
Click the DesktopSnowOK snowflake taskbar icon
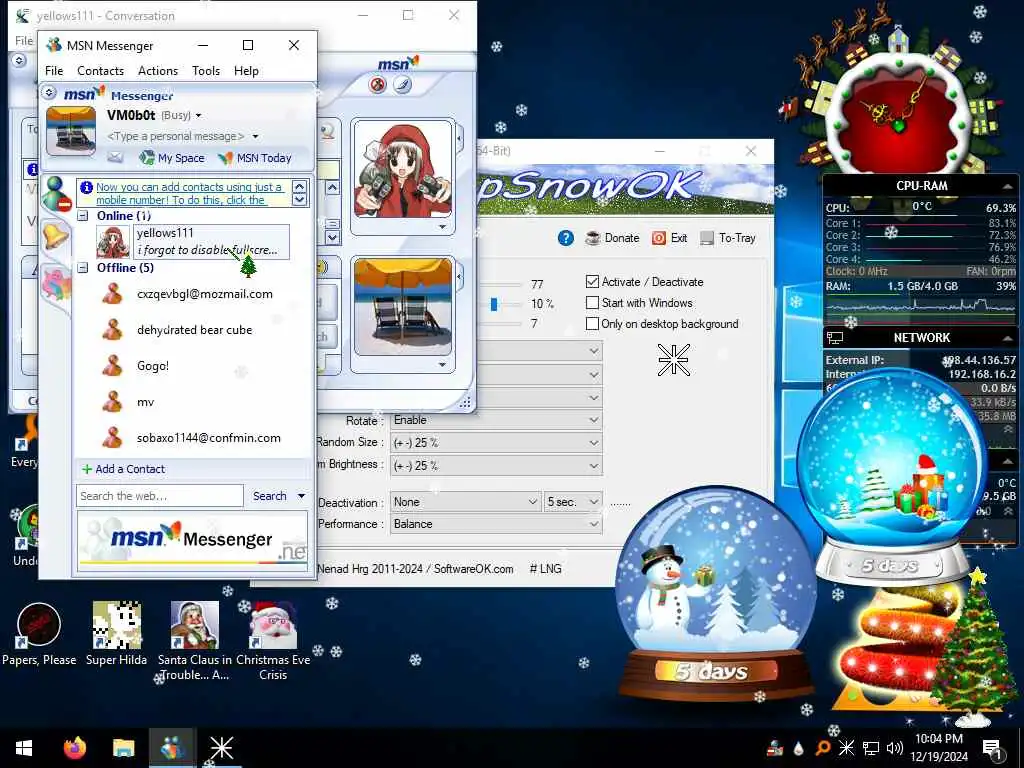221,748
